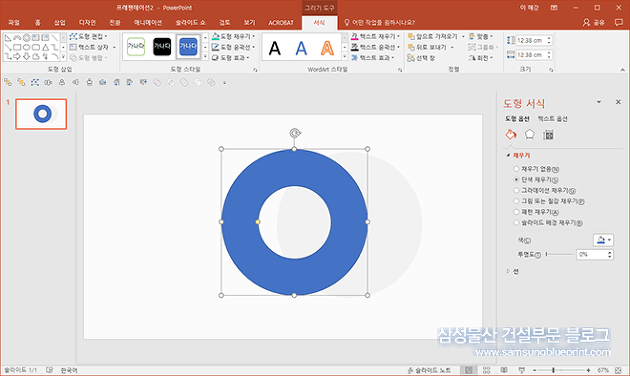Open 도형 편집 (Edit Shape) dropdown

coord(89,37)
